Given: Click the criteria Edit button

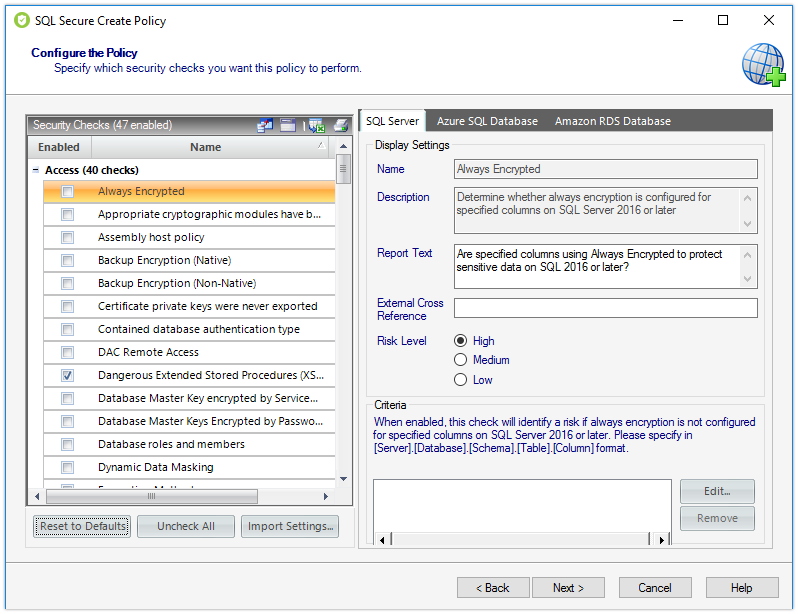Looking at the screenshot, I should pos(717,491).
